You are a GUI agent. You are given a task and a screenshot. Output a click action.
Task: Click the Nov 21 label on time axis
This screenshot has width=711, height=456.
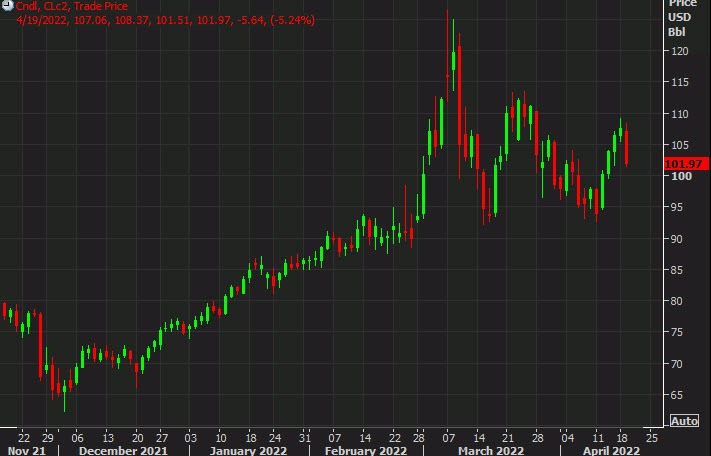22,450
